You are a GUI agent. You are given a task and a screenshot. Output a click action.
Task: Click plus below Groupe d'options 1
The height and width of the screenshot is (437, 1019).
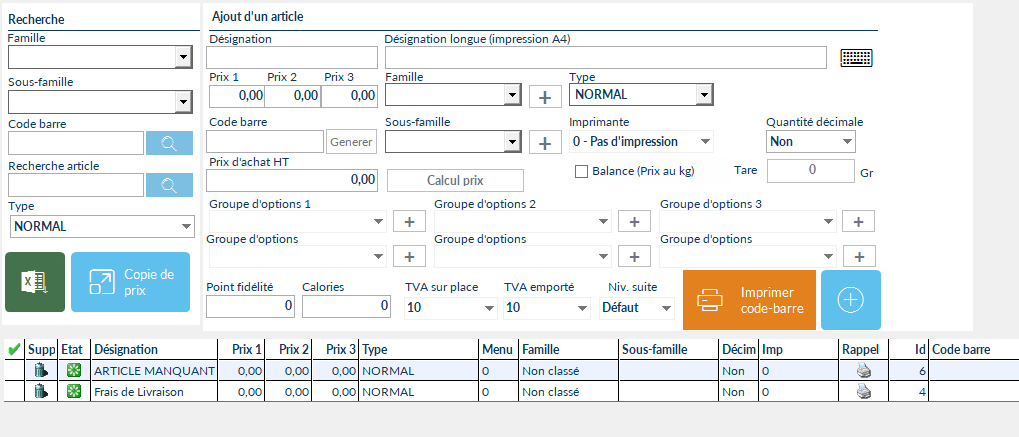point(409,256)
